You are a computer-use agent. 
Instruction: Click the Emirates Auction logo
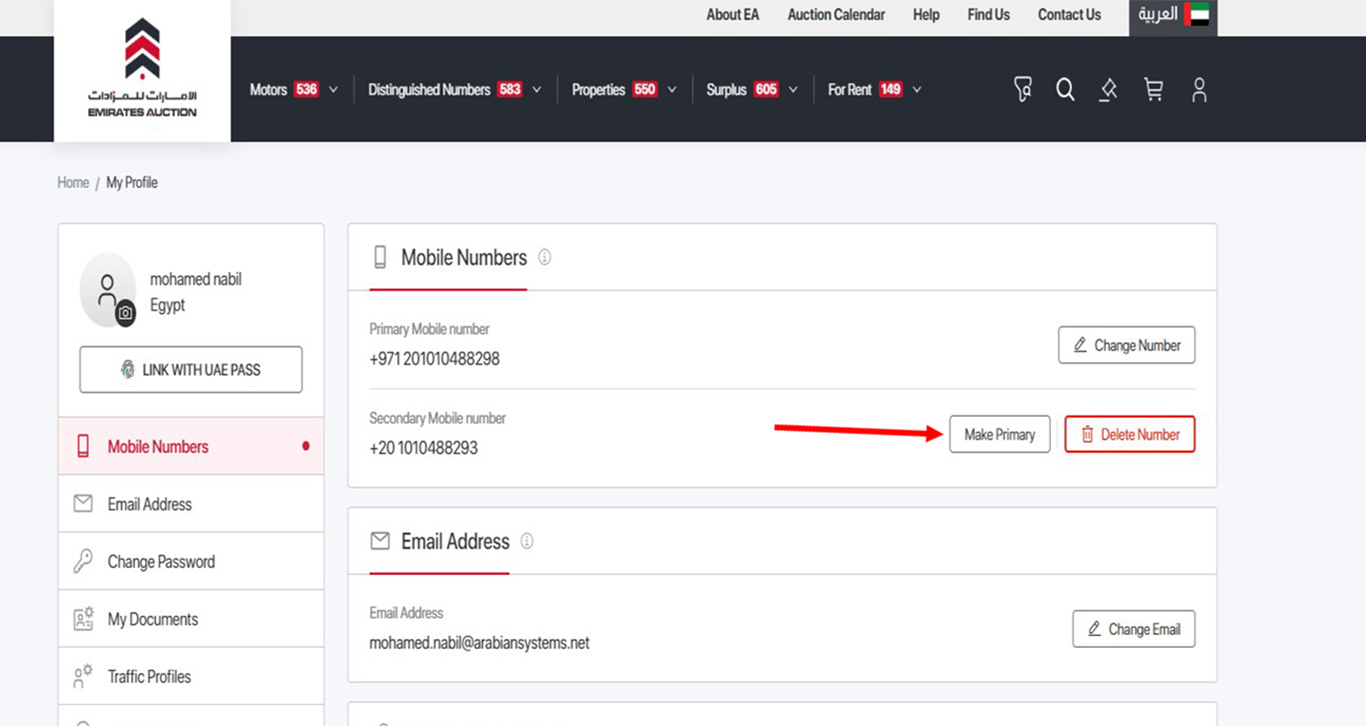coord(142,69)
